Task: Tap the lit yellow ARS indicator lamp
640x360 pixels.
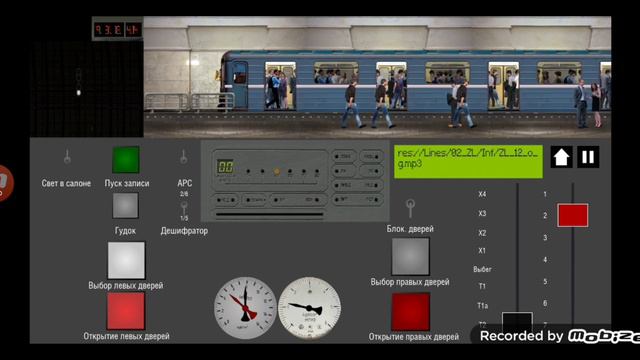Action: click(277, 171)
